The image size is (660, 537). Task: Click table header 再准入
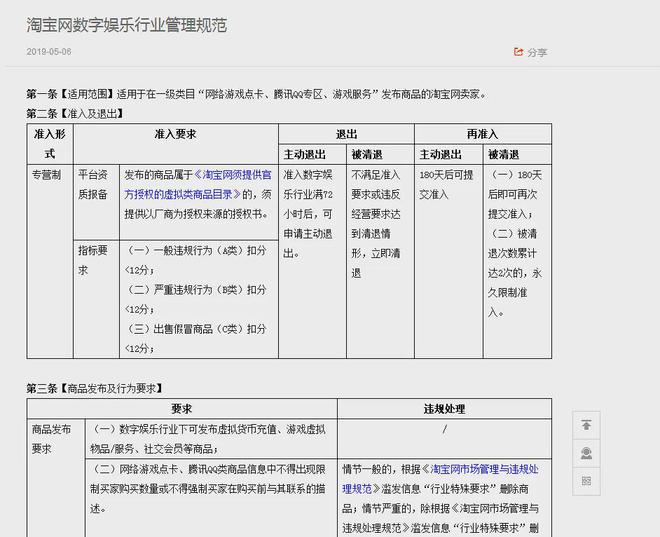pos(483,134)
